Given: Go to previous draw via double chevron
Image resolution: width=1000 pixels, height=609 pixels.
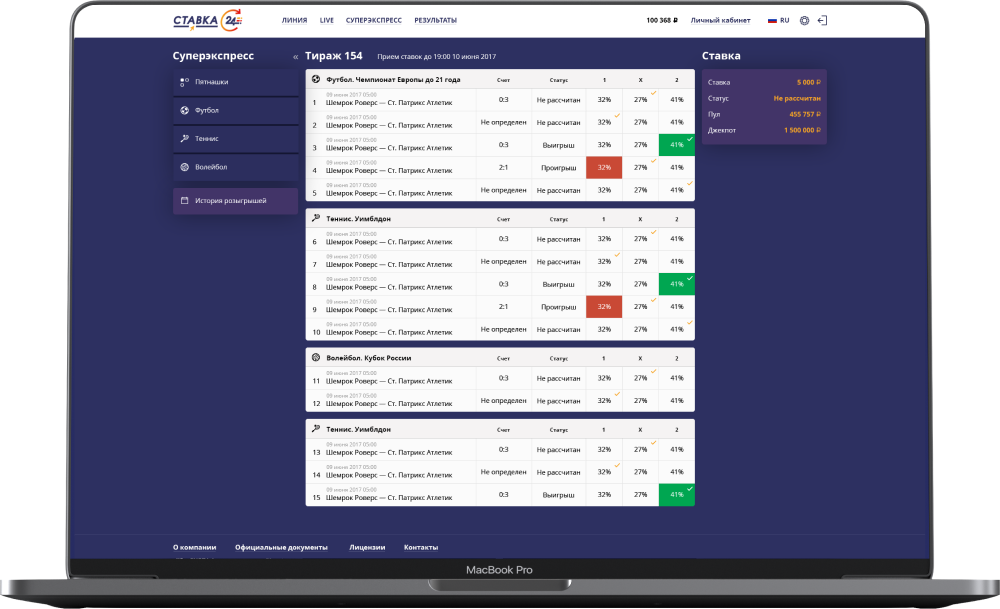Looking at the screenshot, I should click(x=295, y=57).
